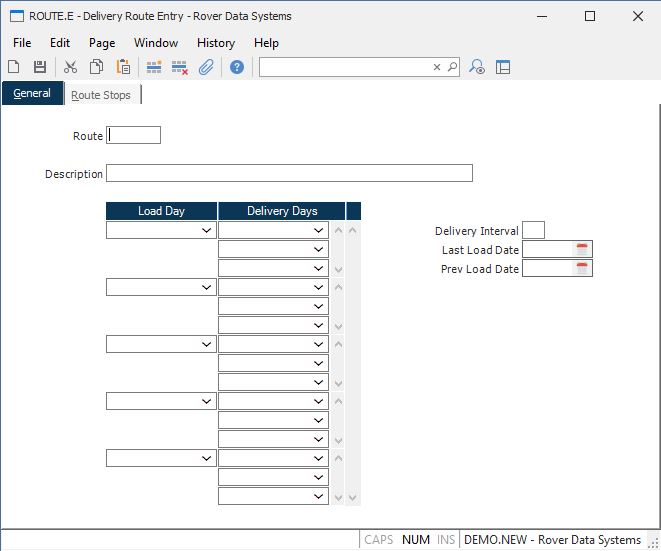Expand the first Delivery Days dropdown
Image resolution: width=661 pixels, height=551 pixels.
click(x=319, y=230)
